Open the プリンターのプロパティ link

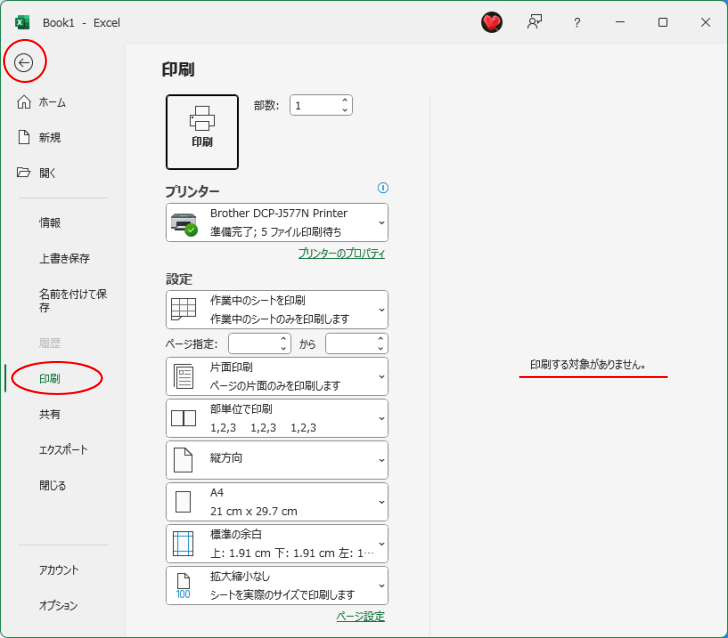coord(341,254)
